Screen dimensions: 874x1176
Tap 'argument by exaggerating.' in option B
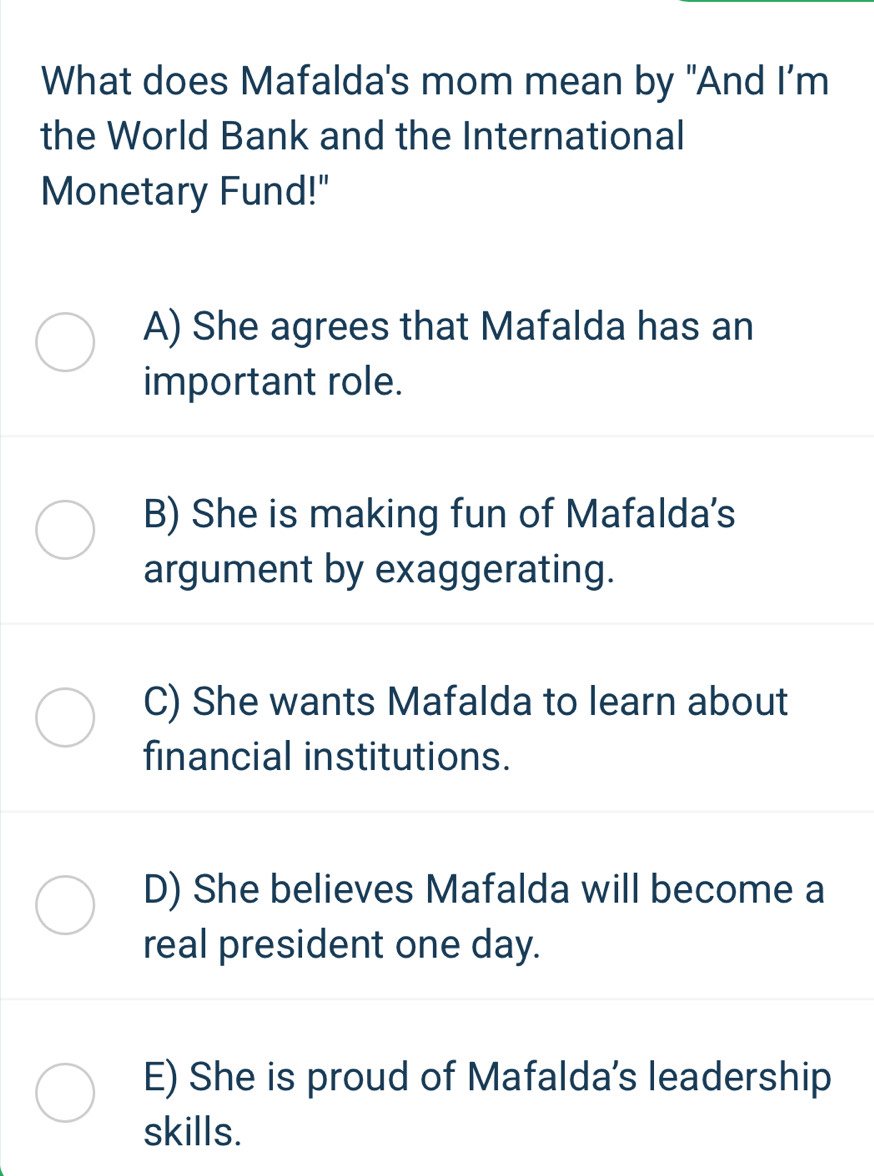click(378, 570)
